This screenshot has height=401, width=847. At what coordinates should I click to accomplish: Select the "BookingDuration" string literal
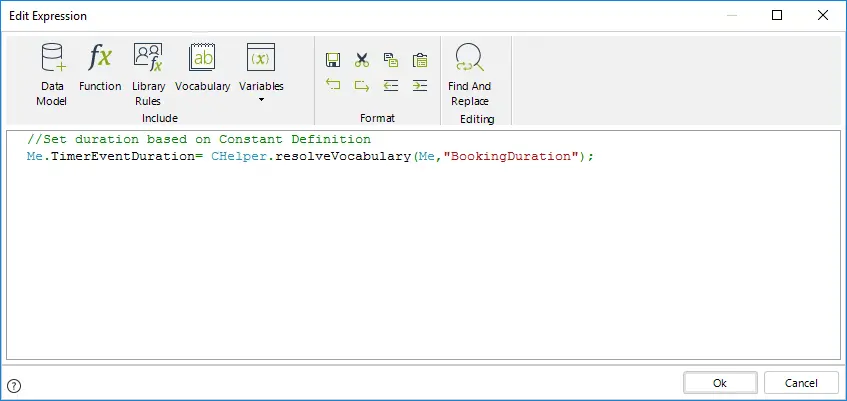(x=510, y=157)
